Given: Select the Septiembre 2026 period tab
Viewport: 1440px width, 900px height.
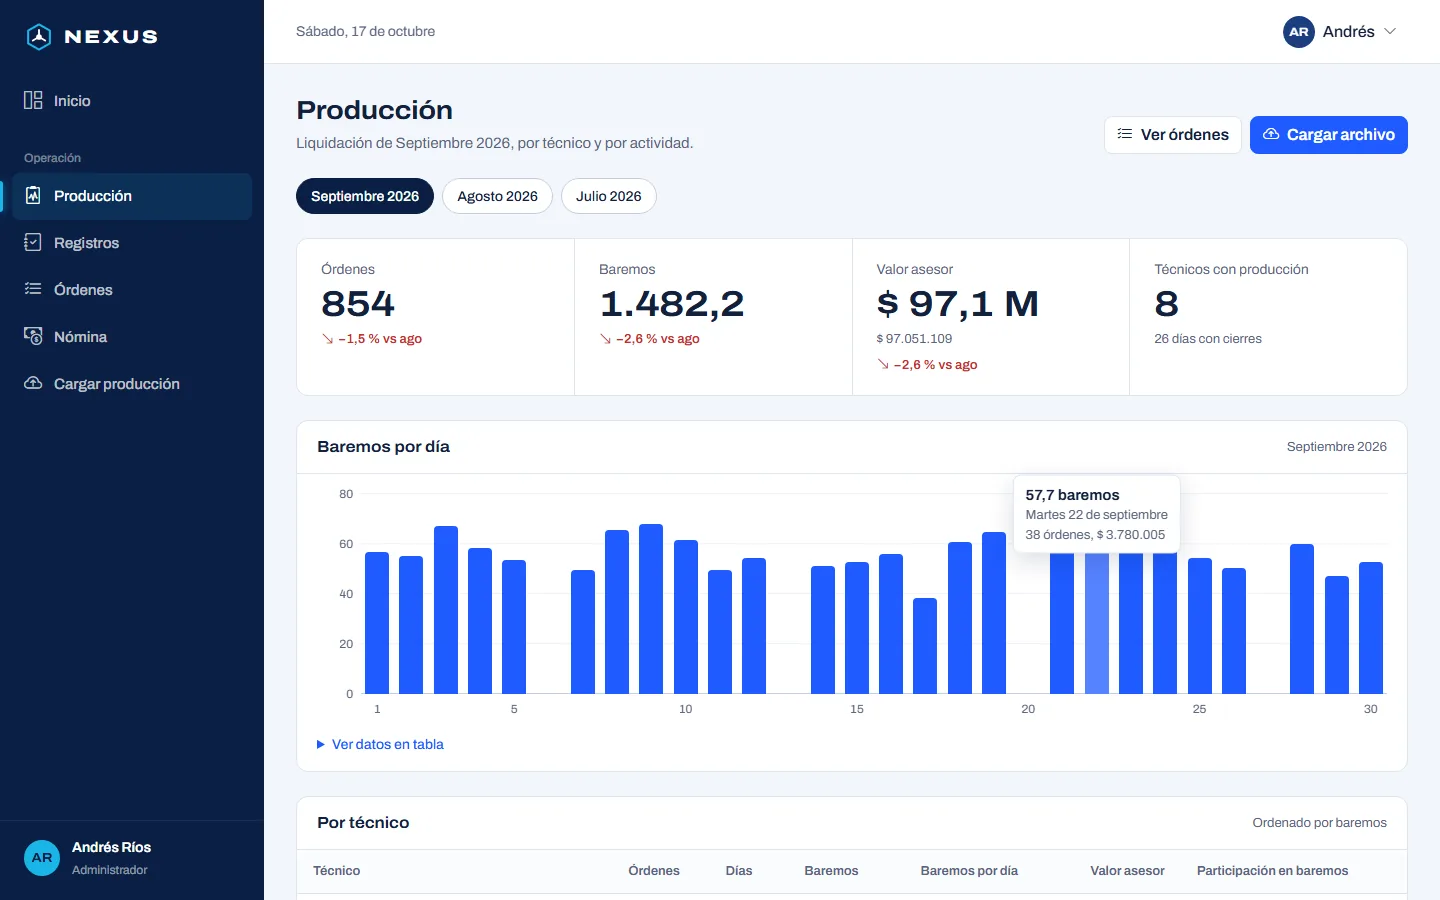Looking at the screenshot, I should pyautogui.click(x=365, y=196).
